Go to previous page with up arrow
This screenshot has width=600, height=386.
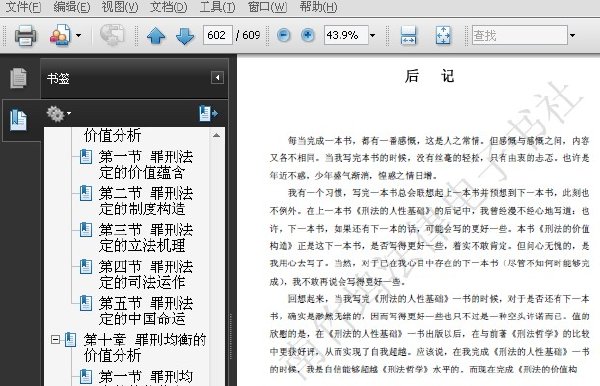(156, 36)
